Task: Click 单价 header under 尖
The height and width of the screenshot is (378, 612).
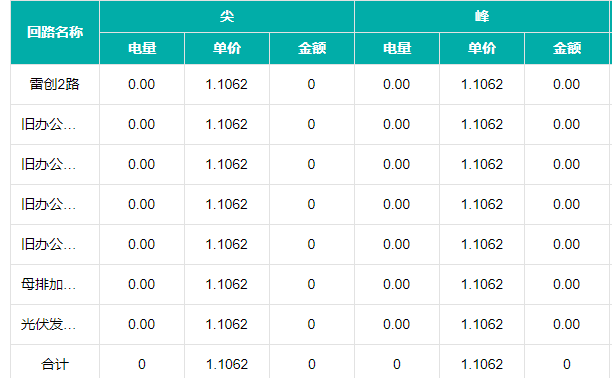Action: coord(227,48)
